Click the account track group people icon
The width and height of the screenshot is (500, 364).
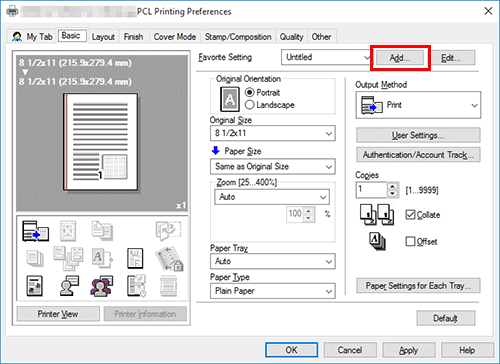(102, 286)
